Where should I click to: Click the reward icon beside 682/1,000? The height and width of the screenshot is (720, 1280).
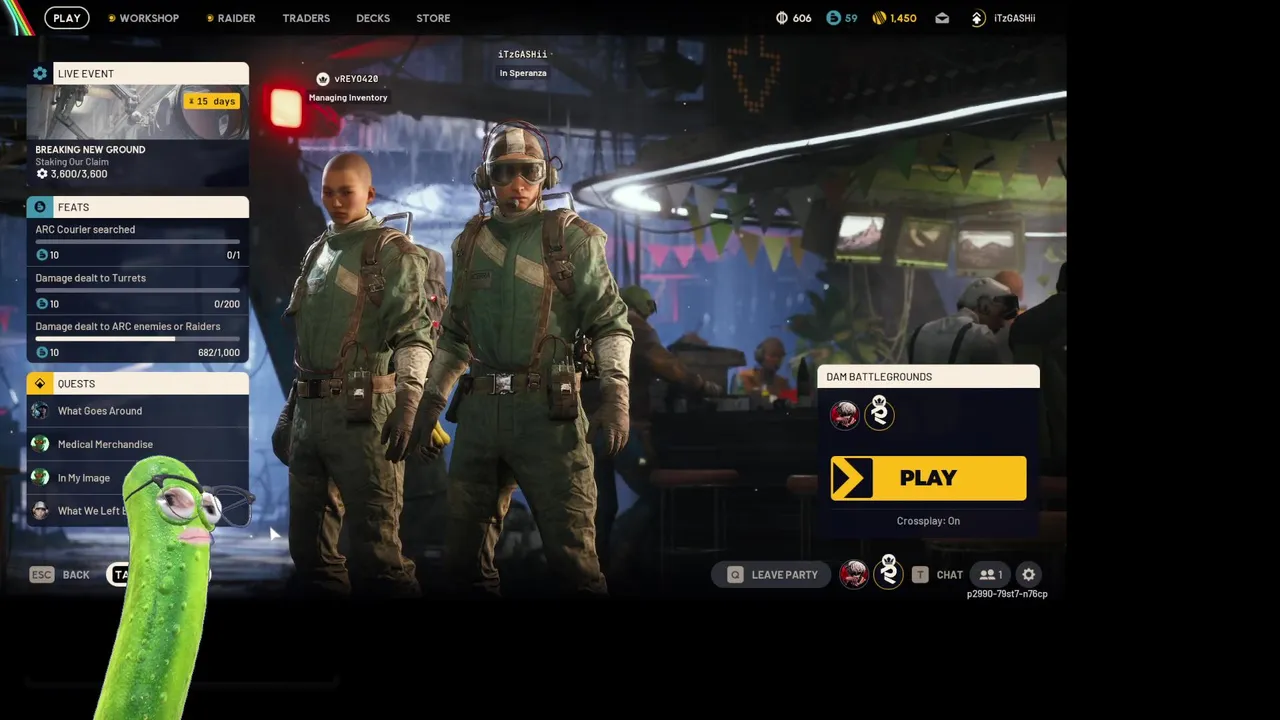click(x=42, y=352)
